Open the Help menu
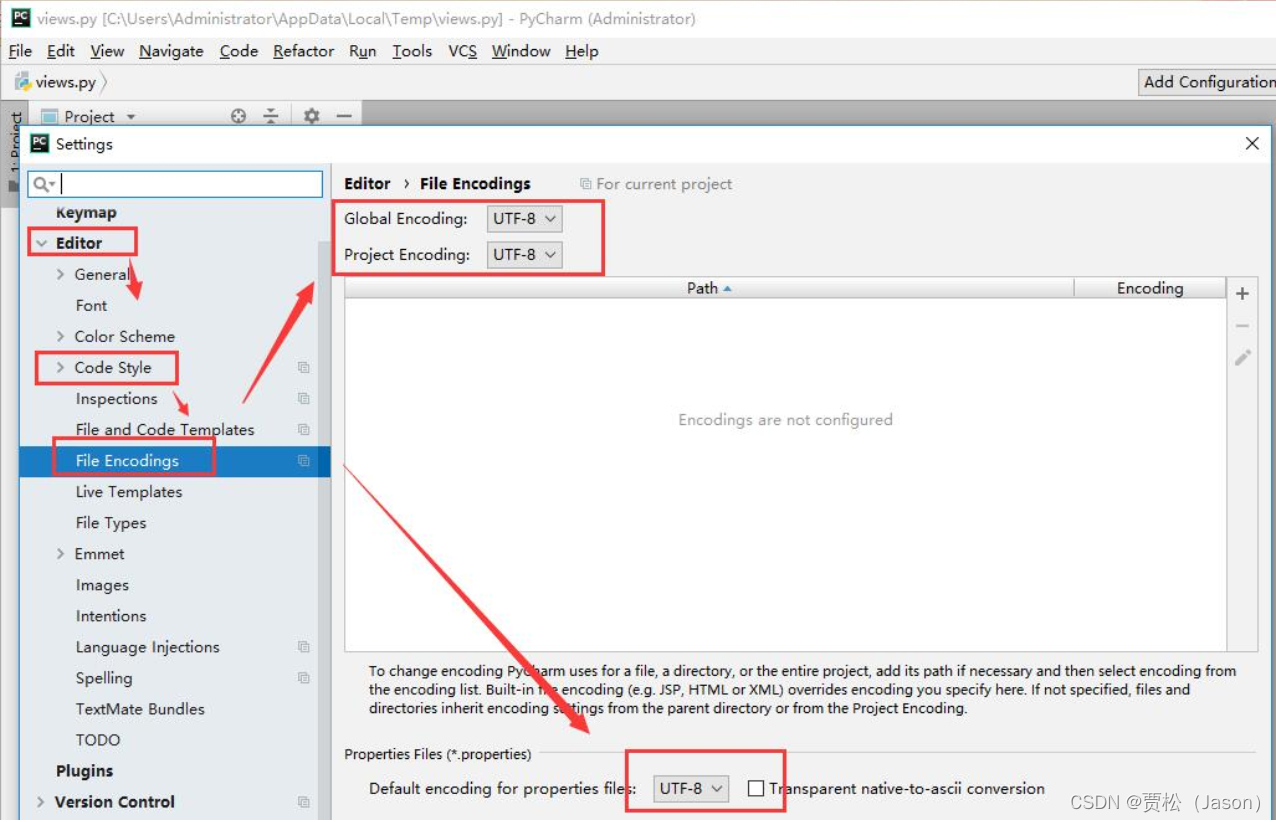 point(581,51)
